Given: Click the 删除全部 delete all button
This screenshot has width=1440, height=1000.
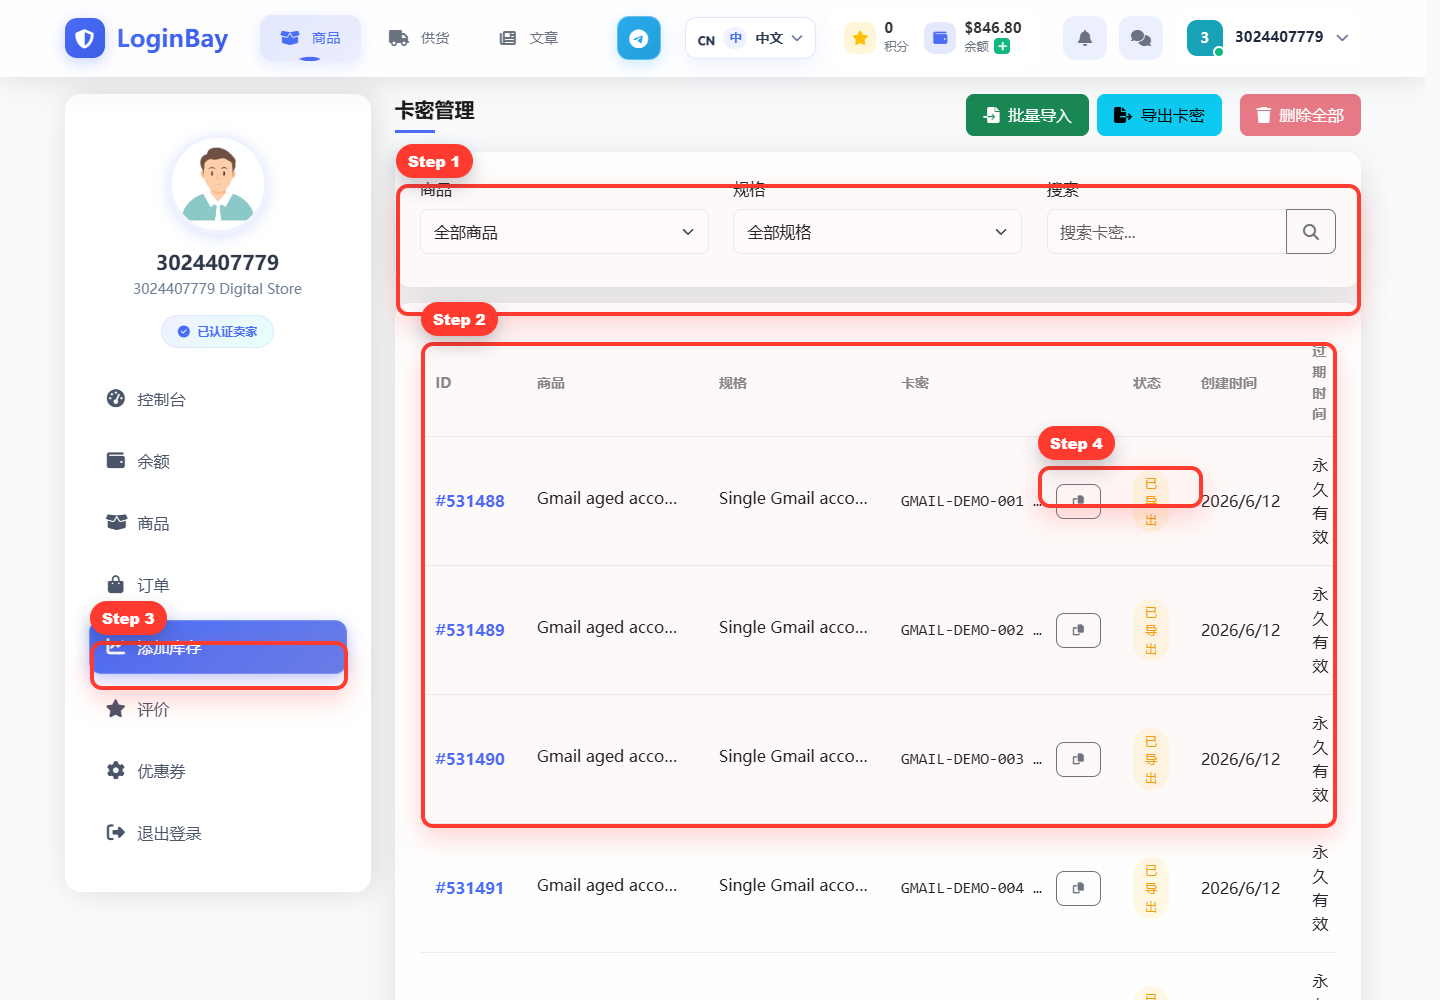Looking at the screenshot, I should point(1300,115).
